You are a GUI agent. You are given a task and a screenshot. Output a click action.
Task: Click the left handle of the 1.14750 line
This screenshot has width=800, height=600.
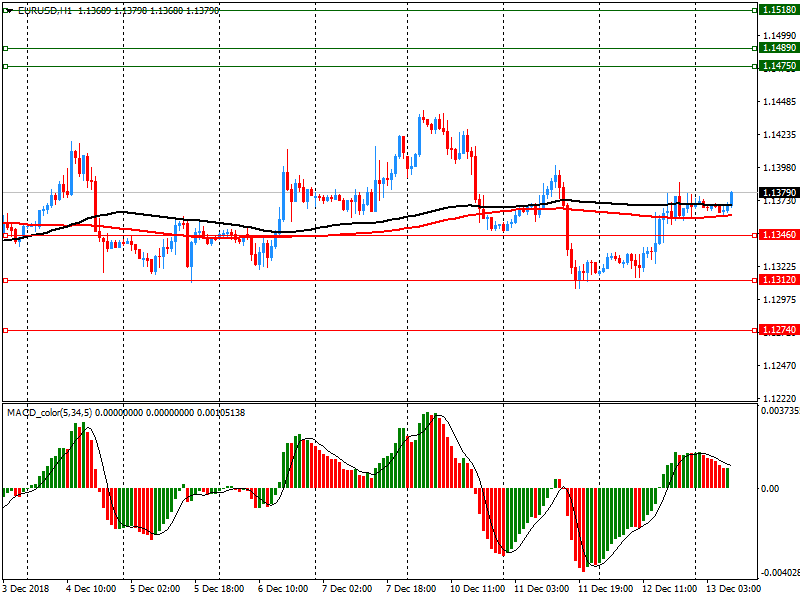coord(5,66)
